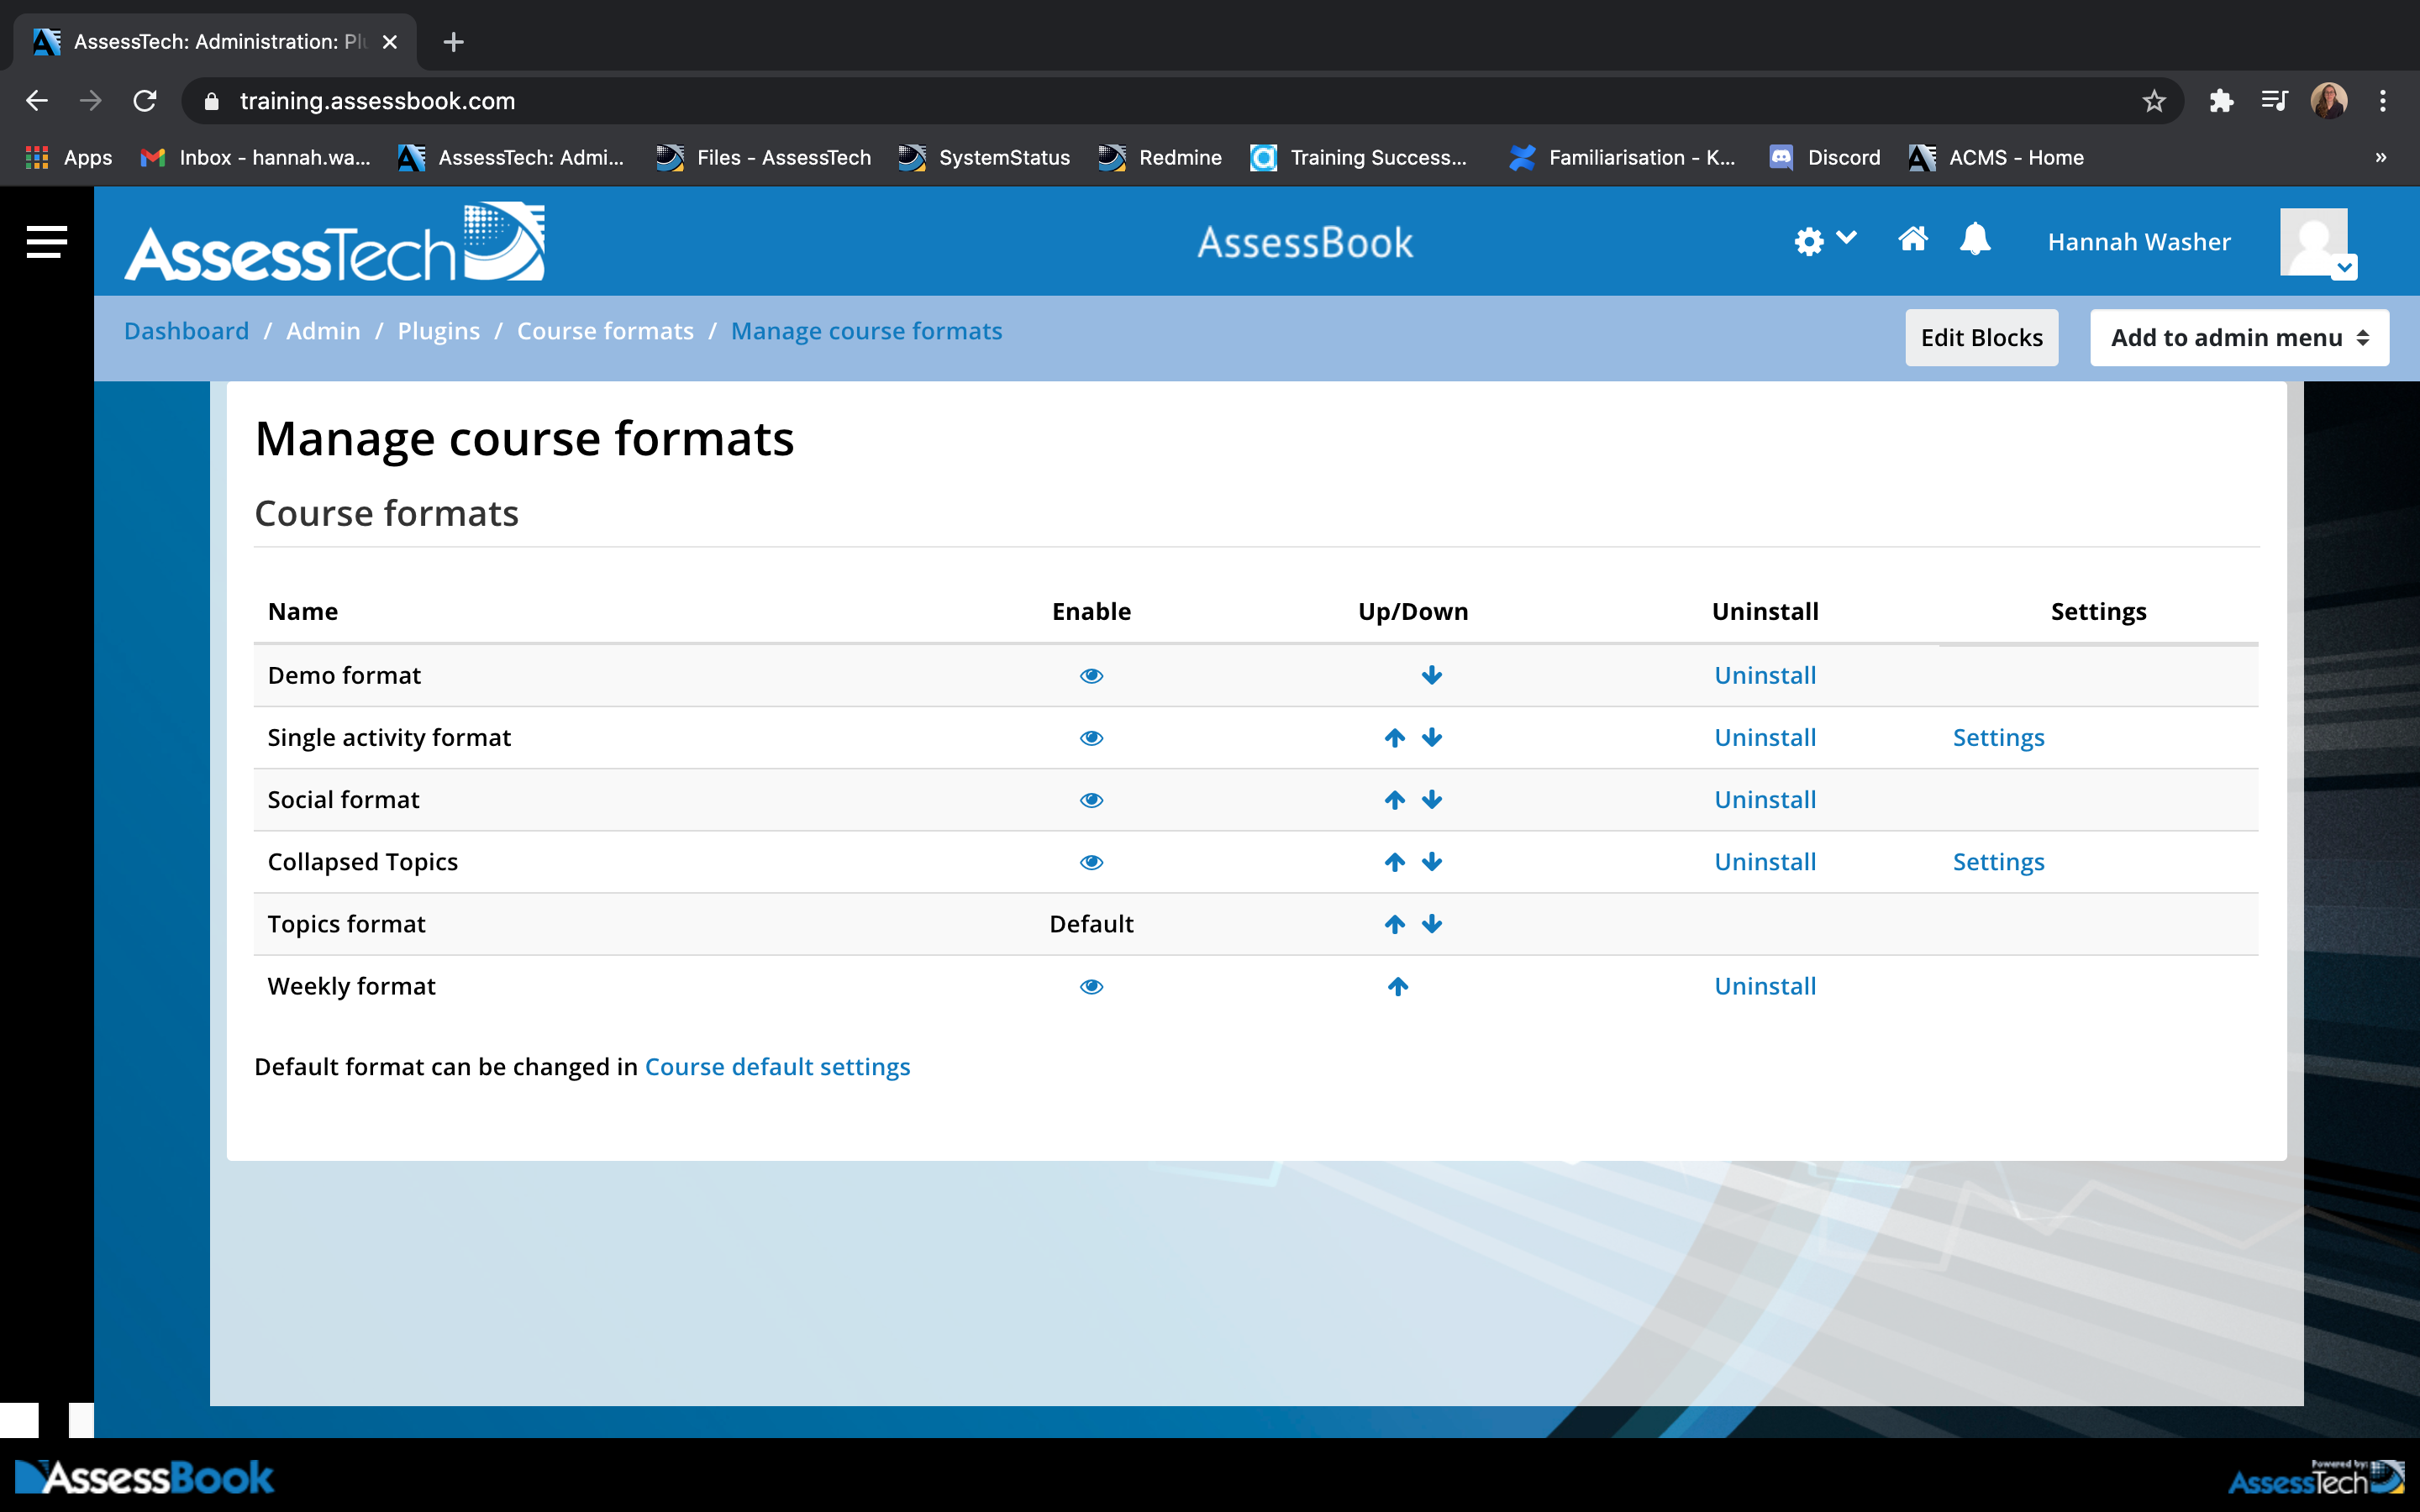Image resolution: width=2420 pixels, height=1512 pixels.
Task: Click the AssessTech logo
Action: coord(334,242)
